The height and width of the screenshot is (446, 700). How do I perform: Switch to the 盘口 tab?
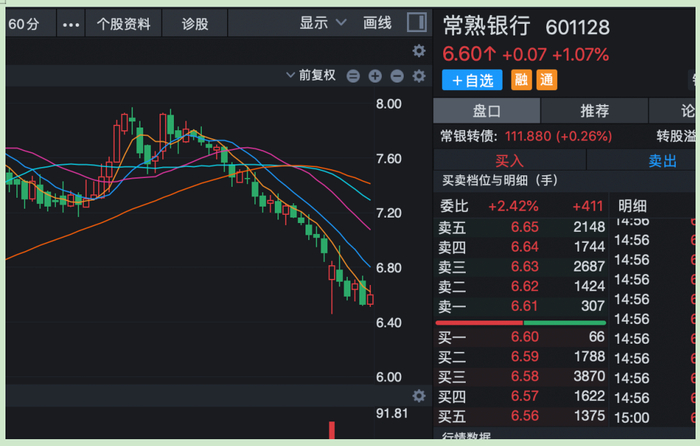(x=486, y=111)
